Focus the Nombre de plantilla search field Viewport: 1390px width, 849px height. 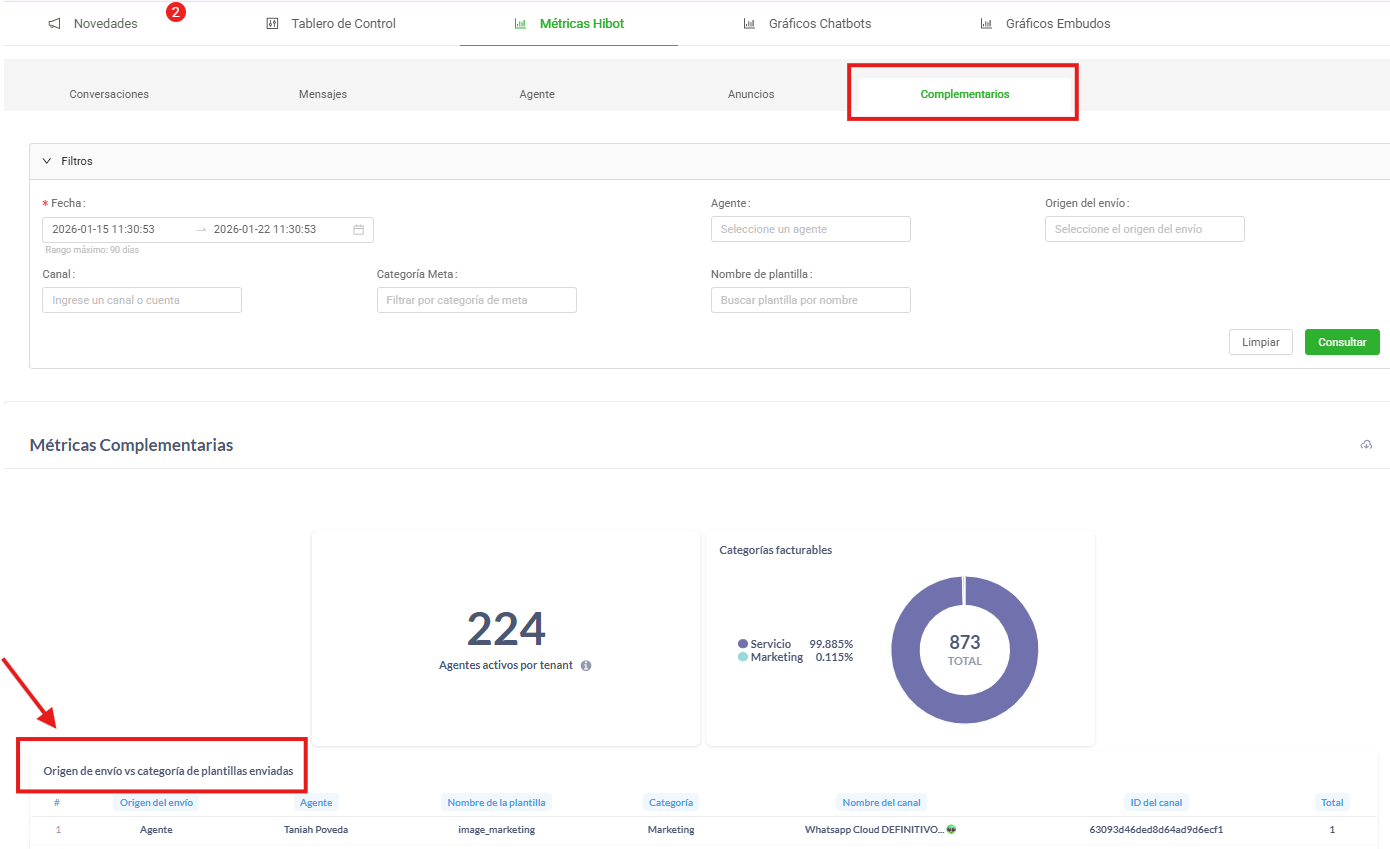click(810, 300)
